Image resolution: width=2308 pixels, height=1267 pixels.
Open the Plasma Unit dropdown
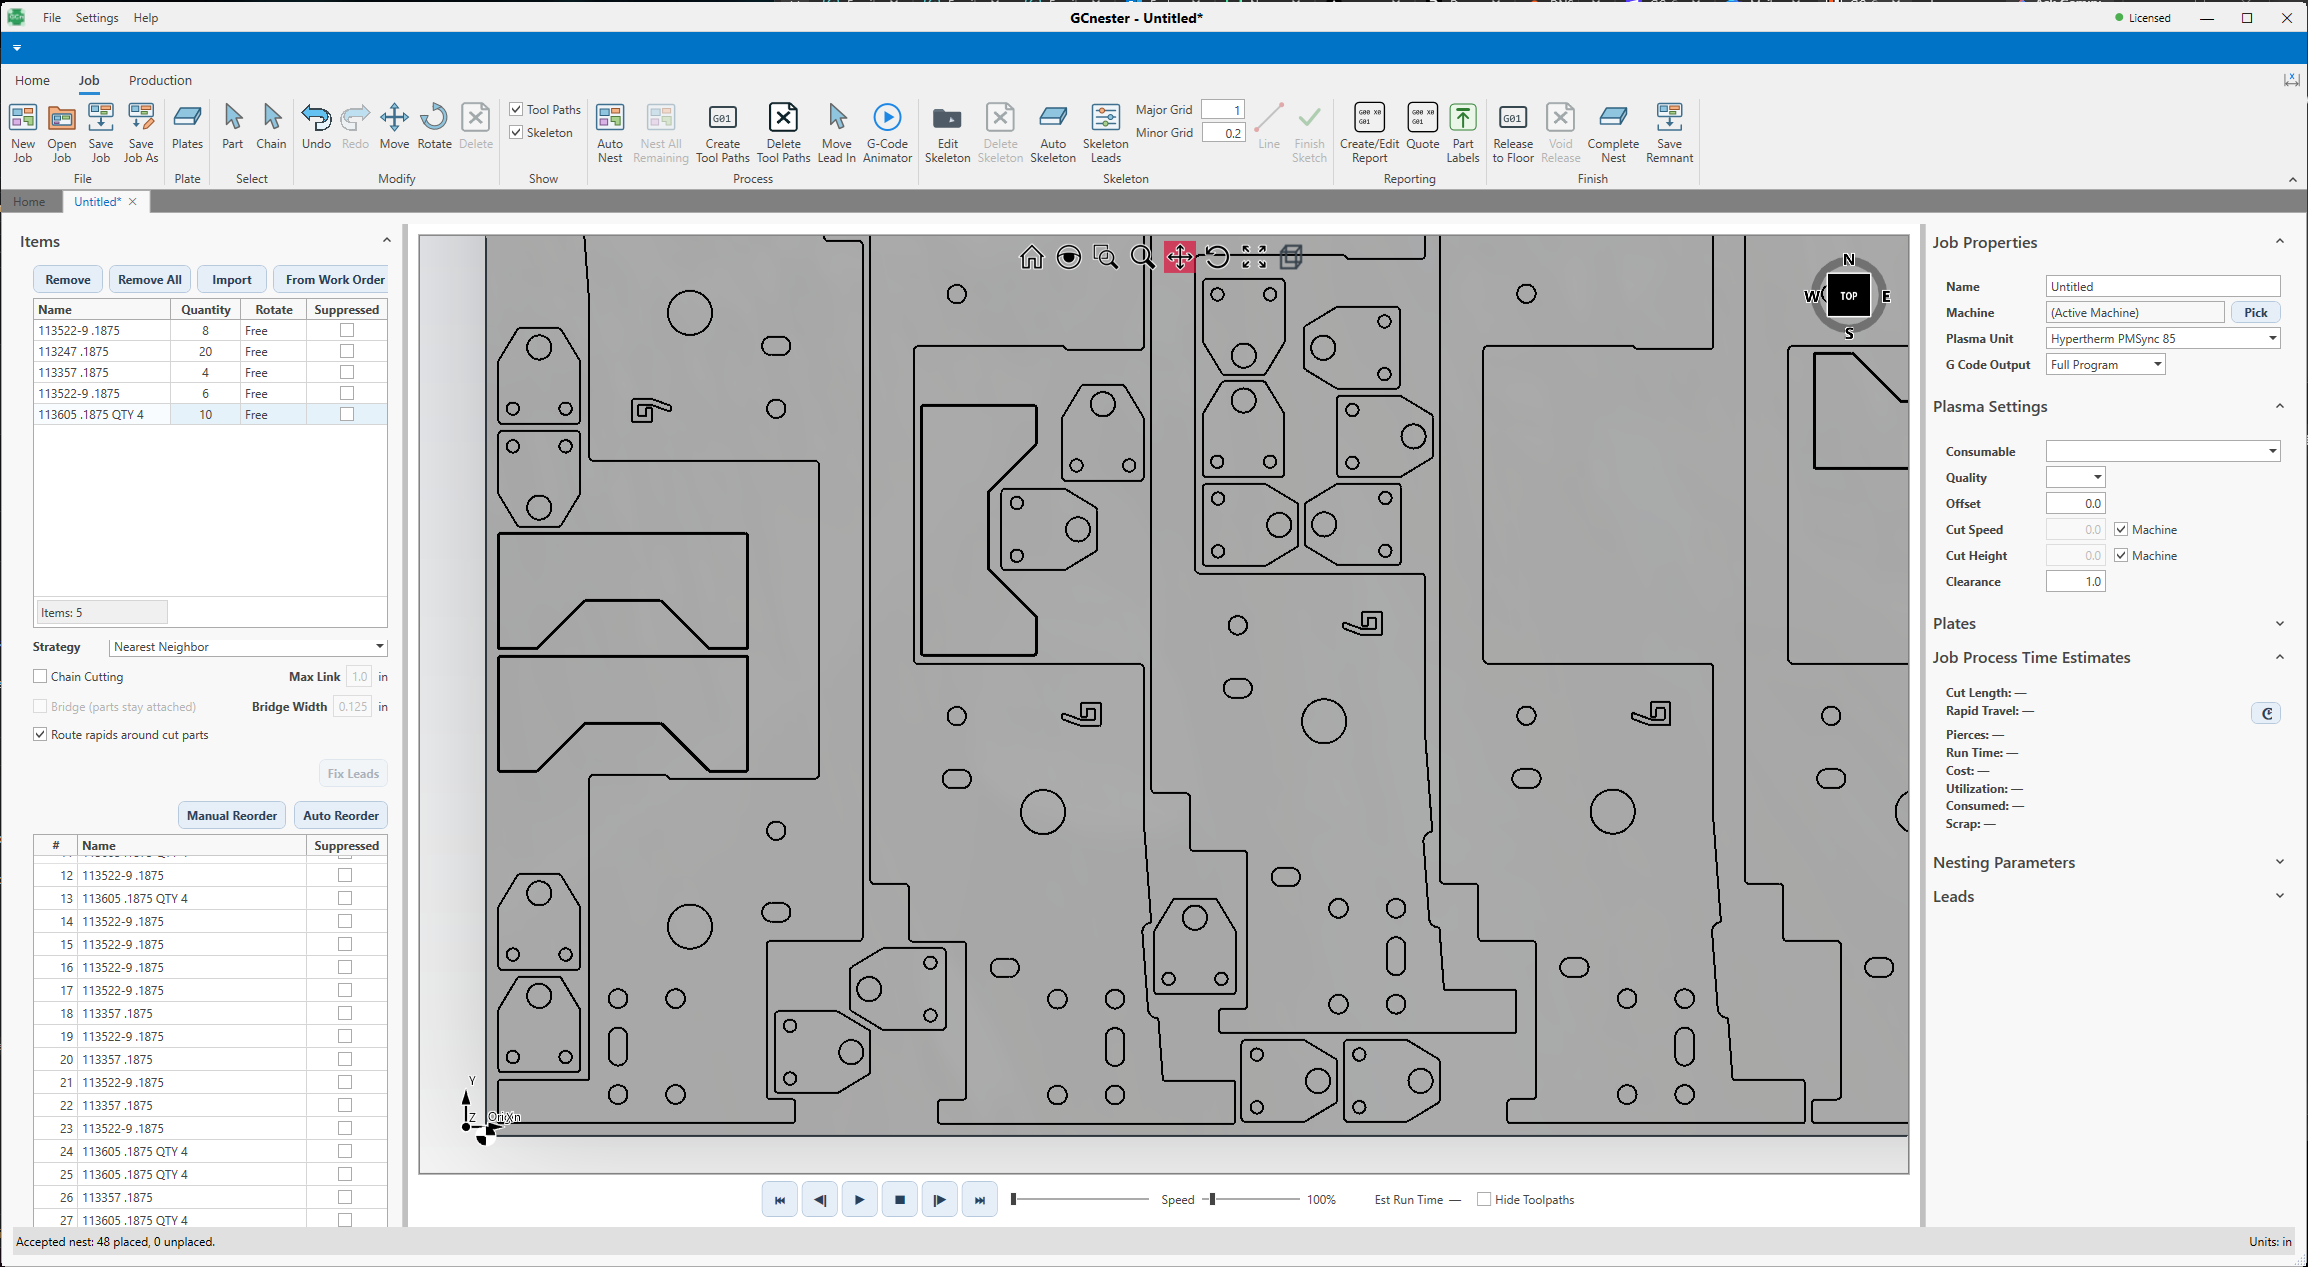tap(2163, 338)
